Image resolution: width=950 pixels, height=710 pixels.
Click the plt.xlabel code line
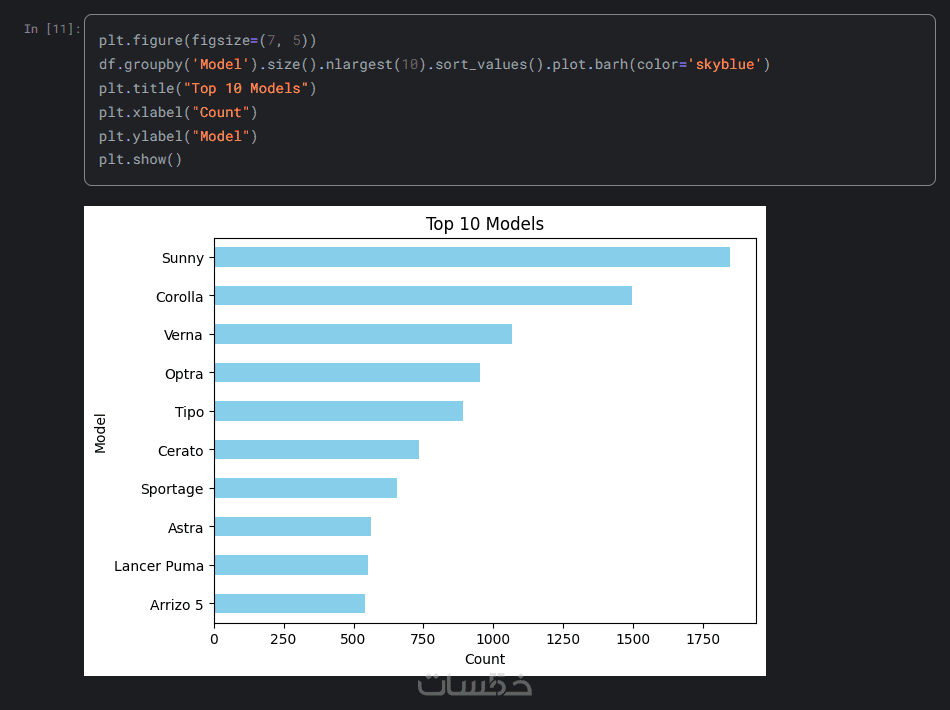point(178,112)
